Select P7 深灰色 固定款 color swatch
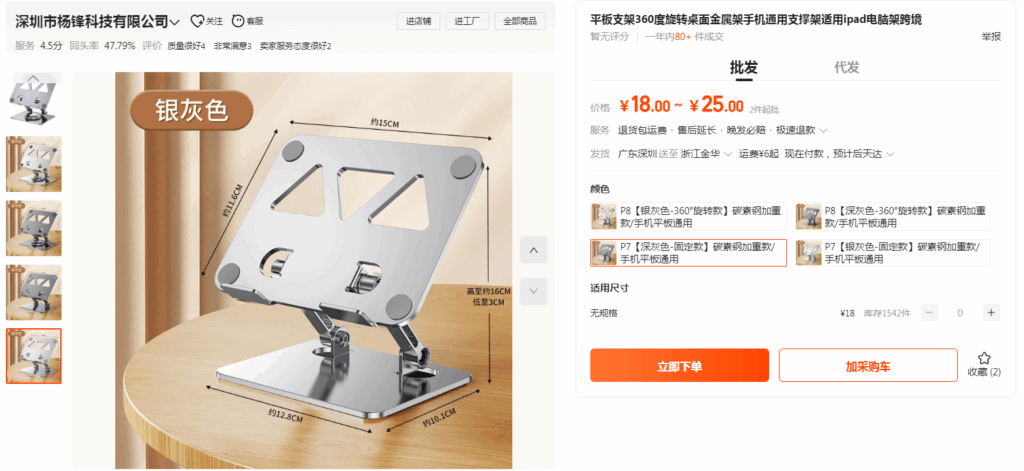The height and width of the screenshot is (471, 1024). point(603,253)
